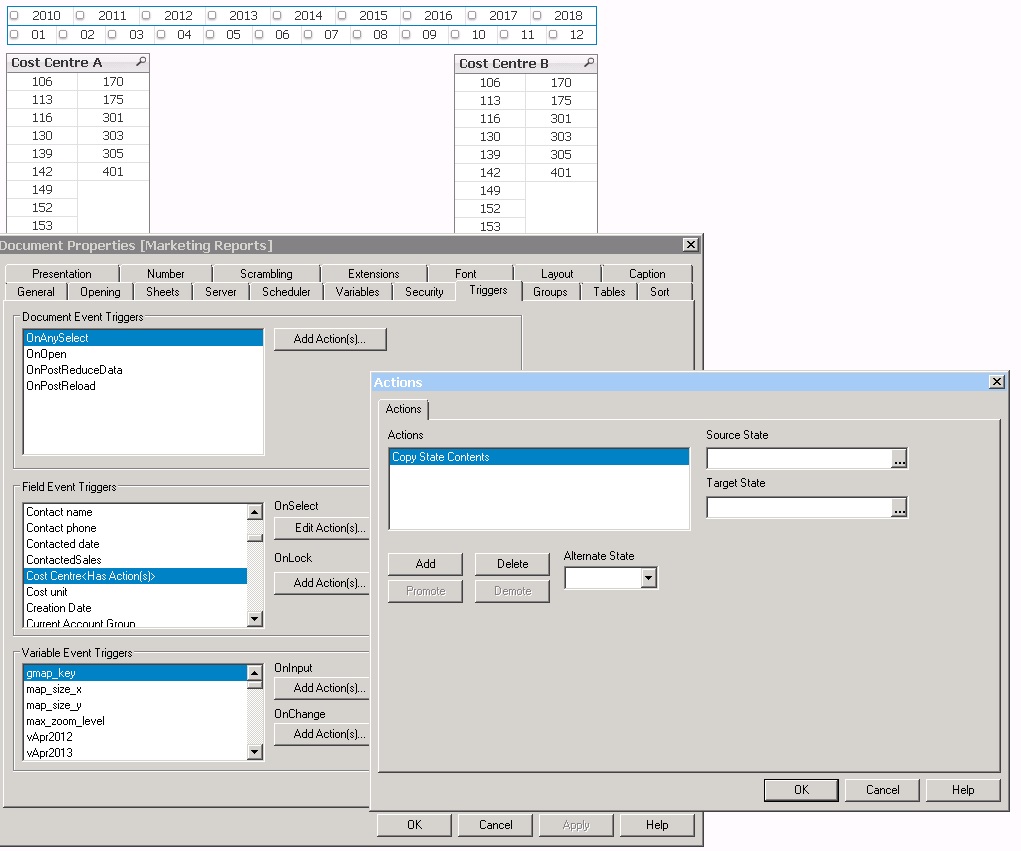Image resolution: width=1021 pixels, height=851 pixels.
Task: Click search icon in Cost Centre A listbox
Action: click(x=140, y=62)
